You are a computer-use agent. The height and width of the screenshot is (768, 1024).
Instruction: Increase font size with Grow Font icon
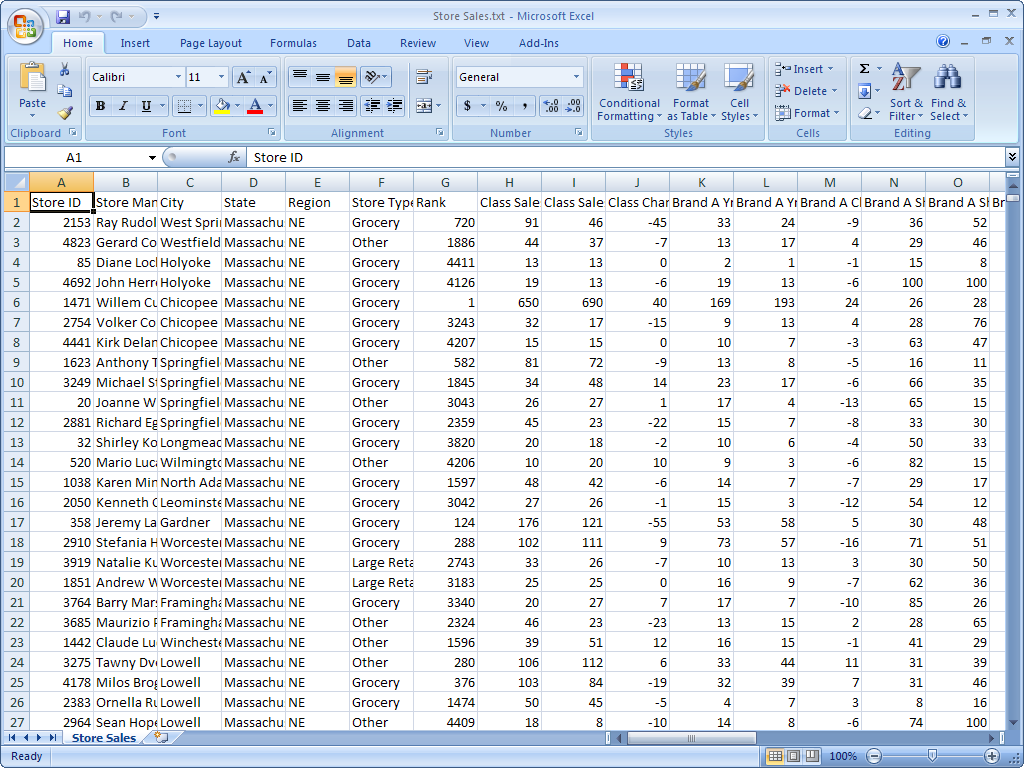pyautogui.click(x=242, y=77)
